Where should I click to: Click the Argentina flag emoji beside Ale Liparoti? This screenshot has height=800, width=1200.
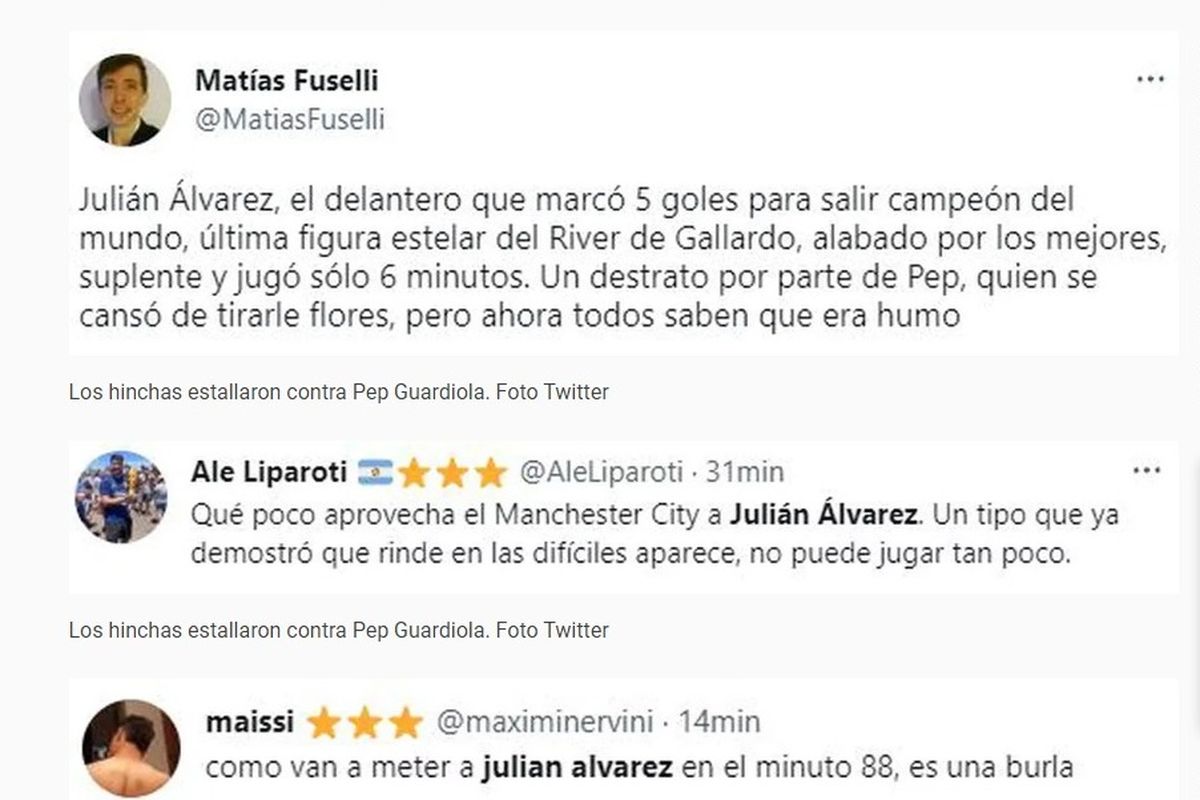(x=375, y=471)
